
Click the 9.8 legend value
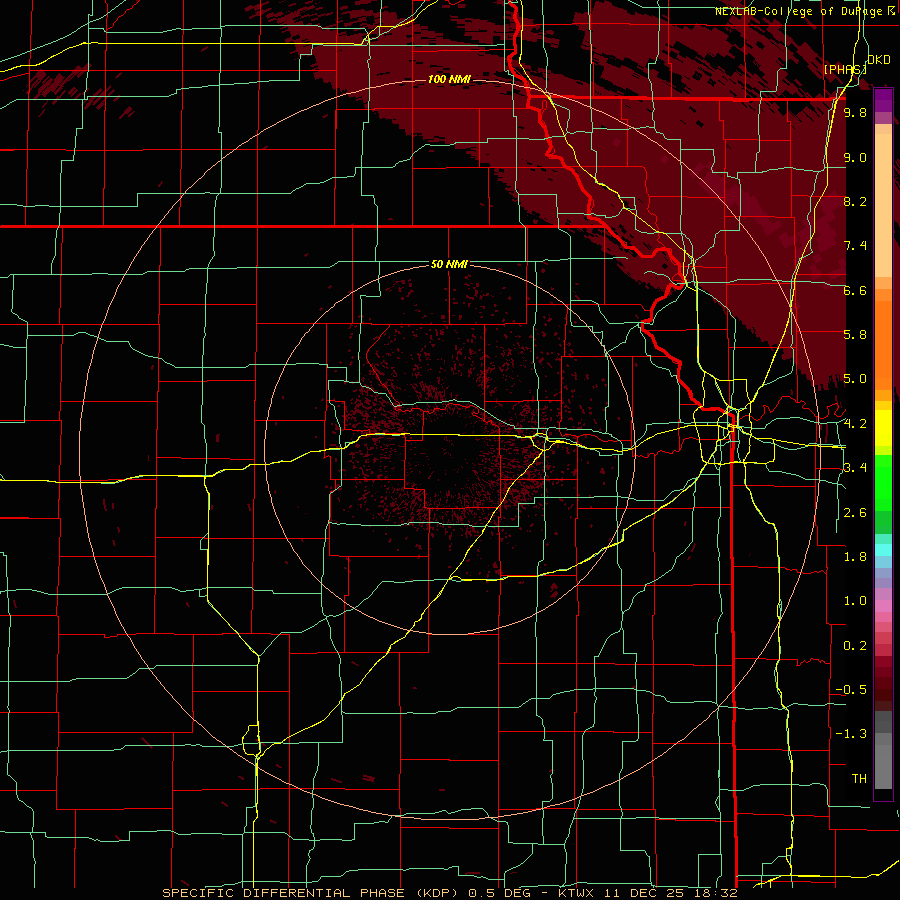pos(855,113)
